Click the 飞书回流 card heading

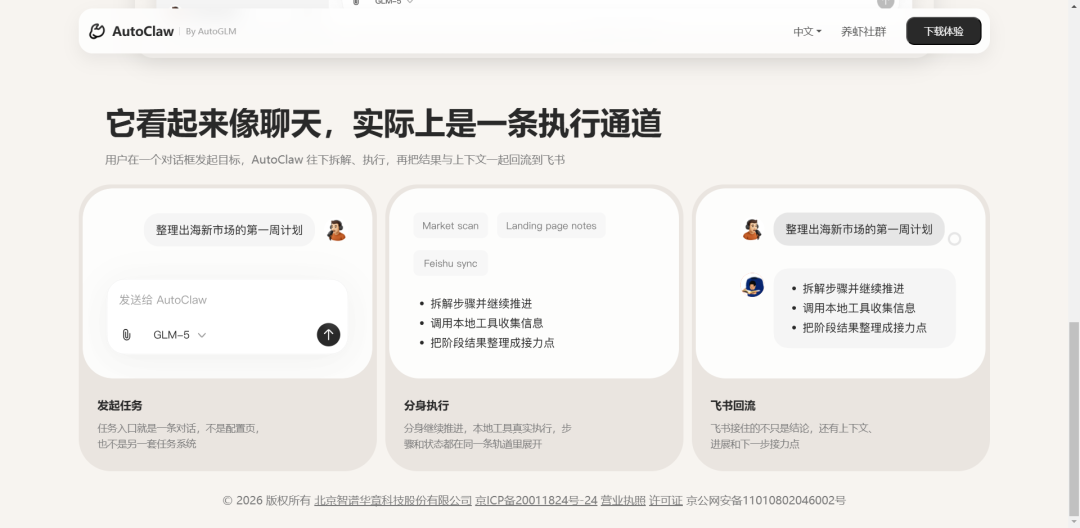(x=733, y=405)
